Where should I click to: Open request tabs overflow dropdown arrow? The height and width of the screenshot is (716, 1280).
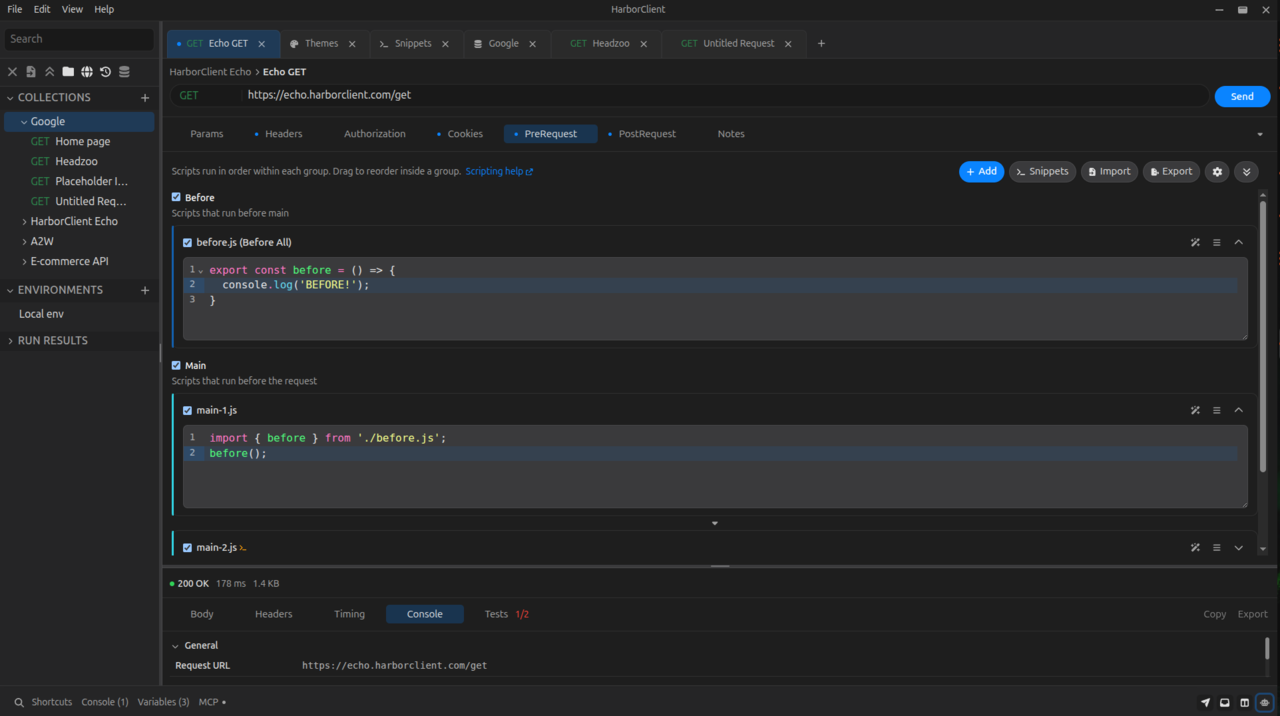tap(1260, 134)
